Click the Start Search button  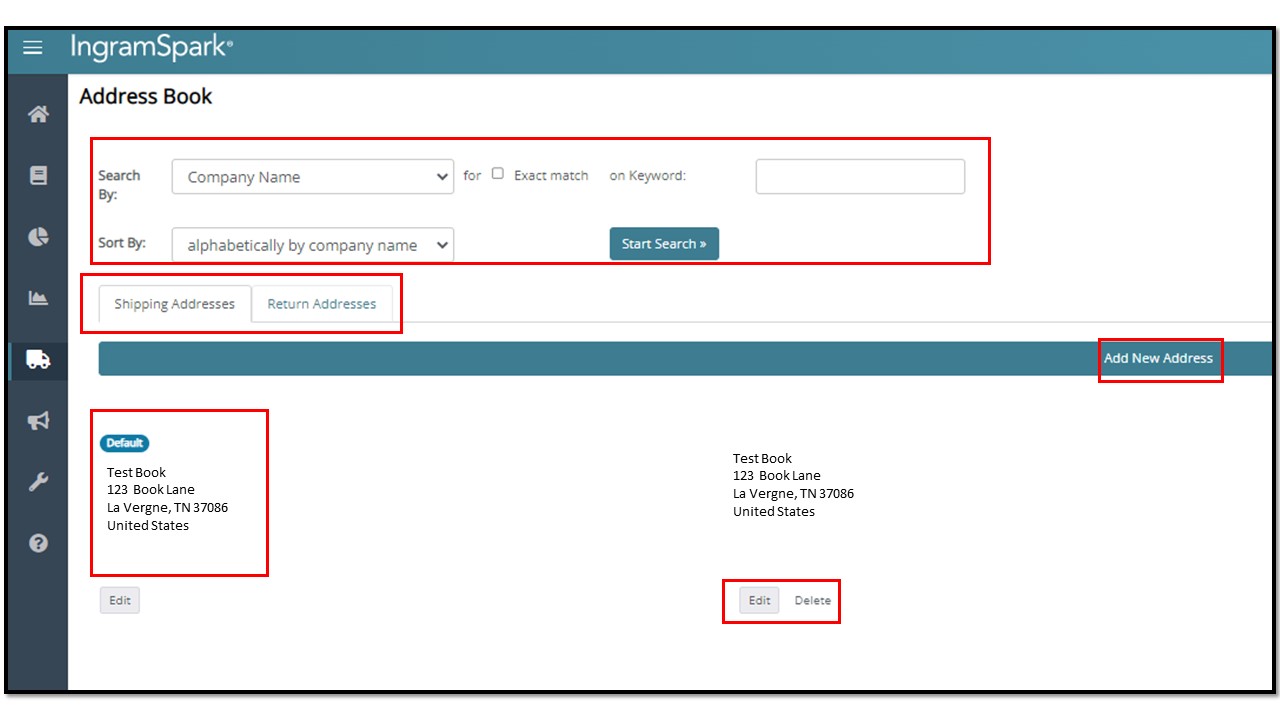[664, 244]
